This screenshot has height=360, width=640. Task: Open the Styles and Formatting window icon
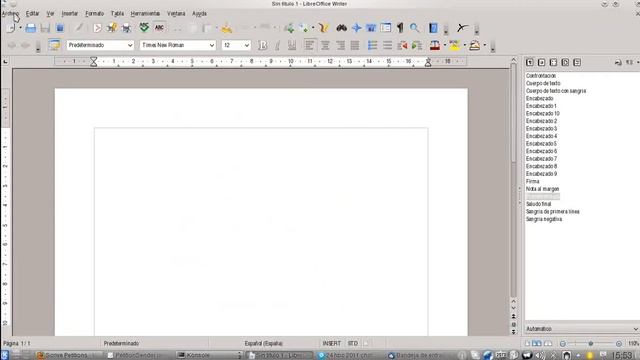tap(54, 45)
